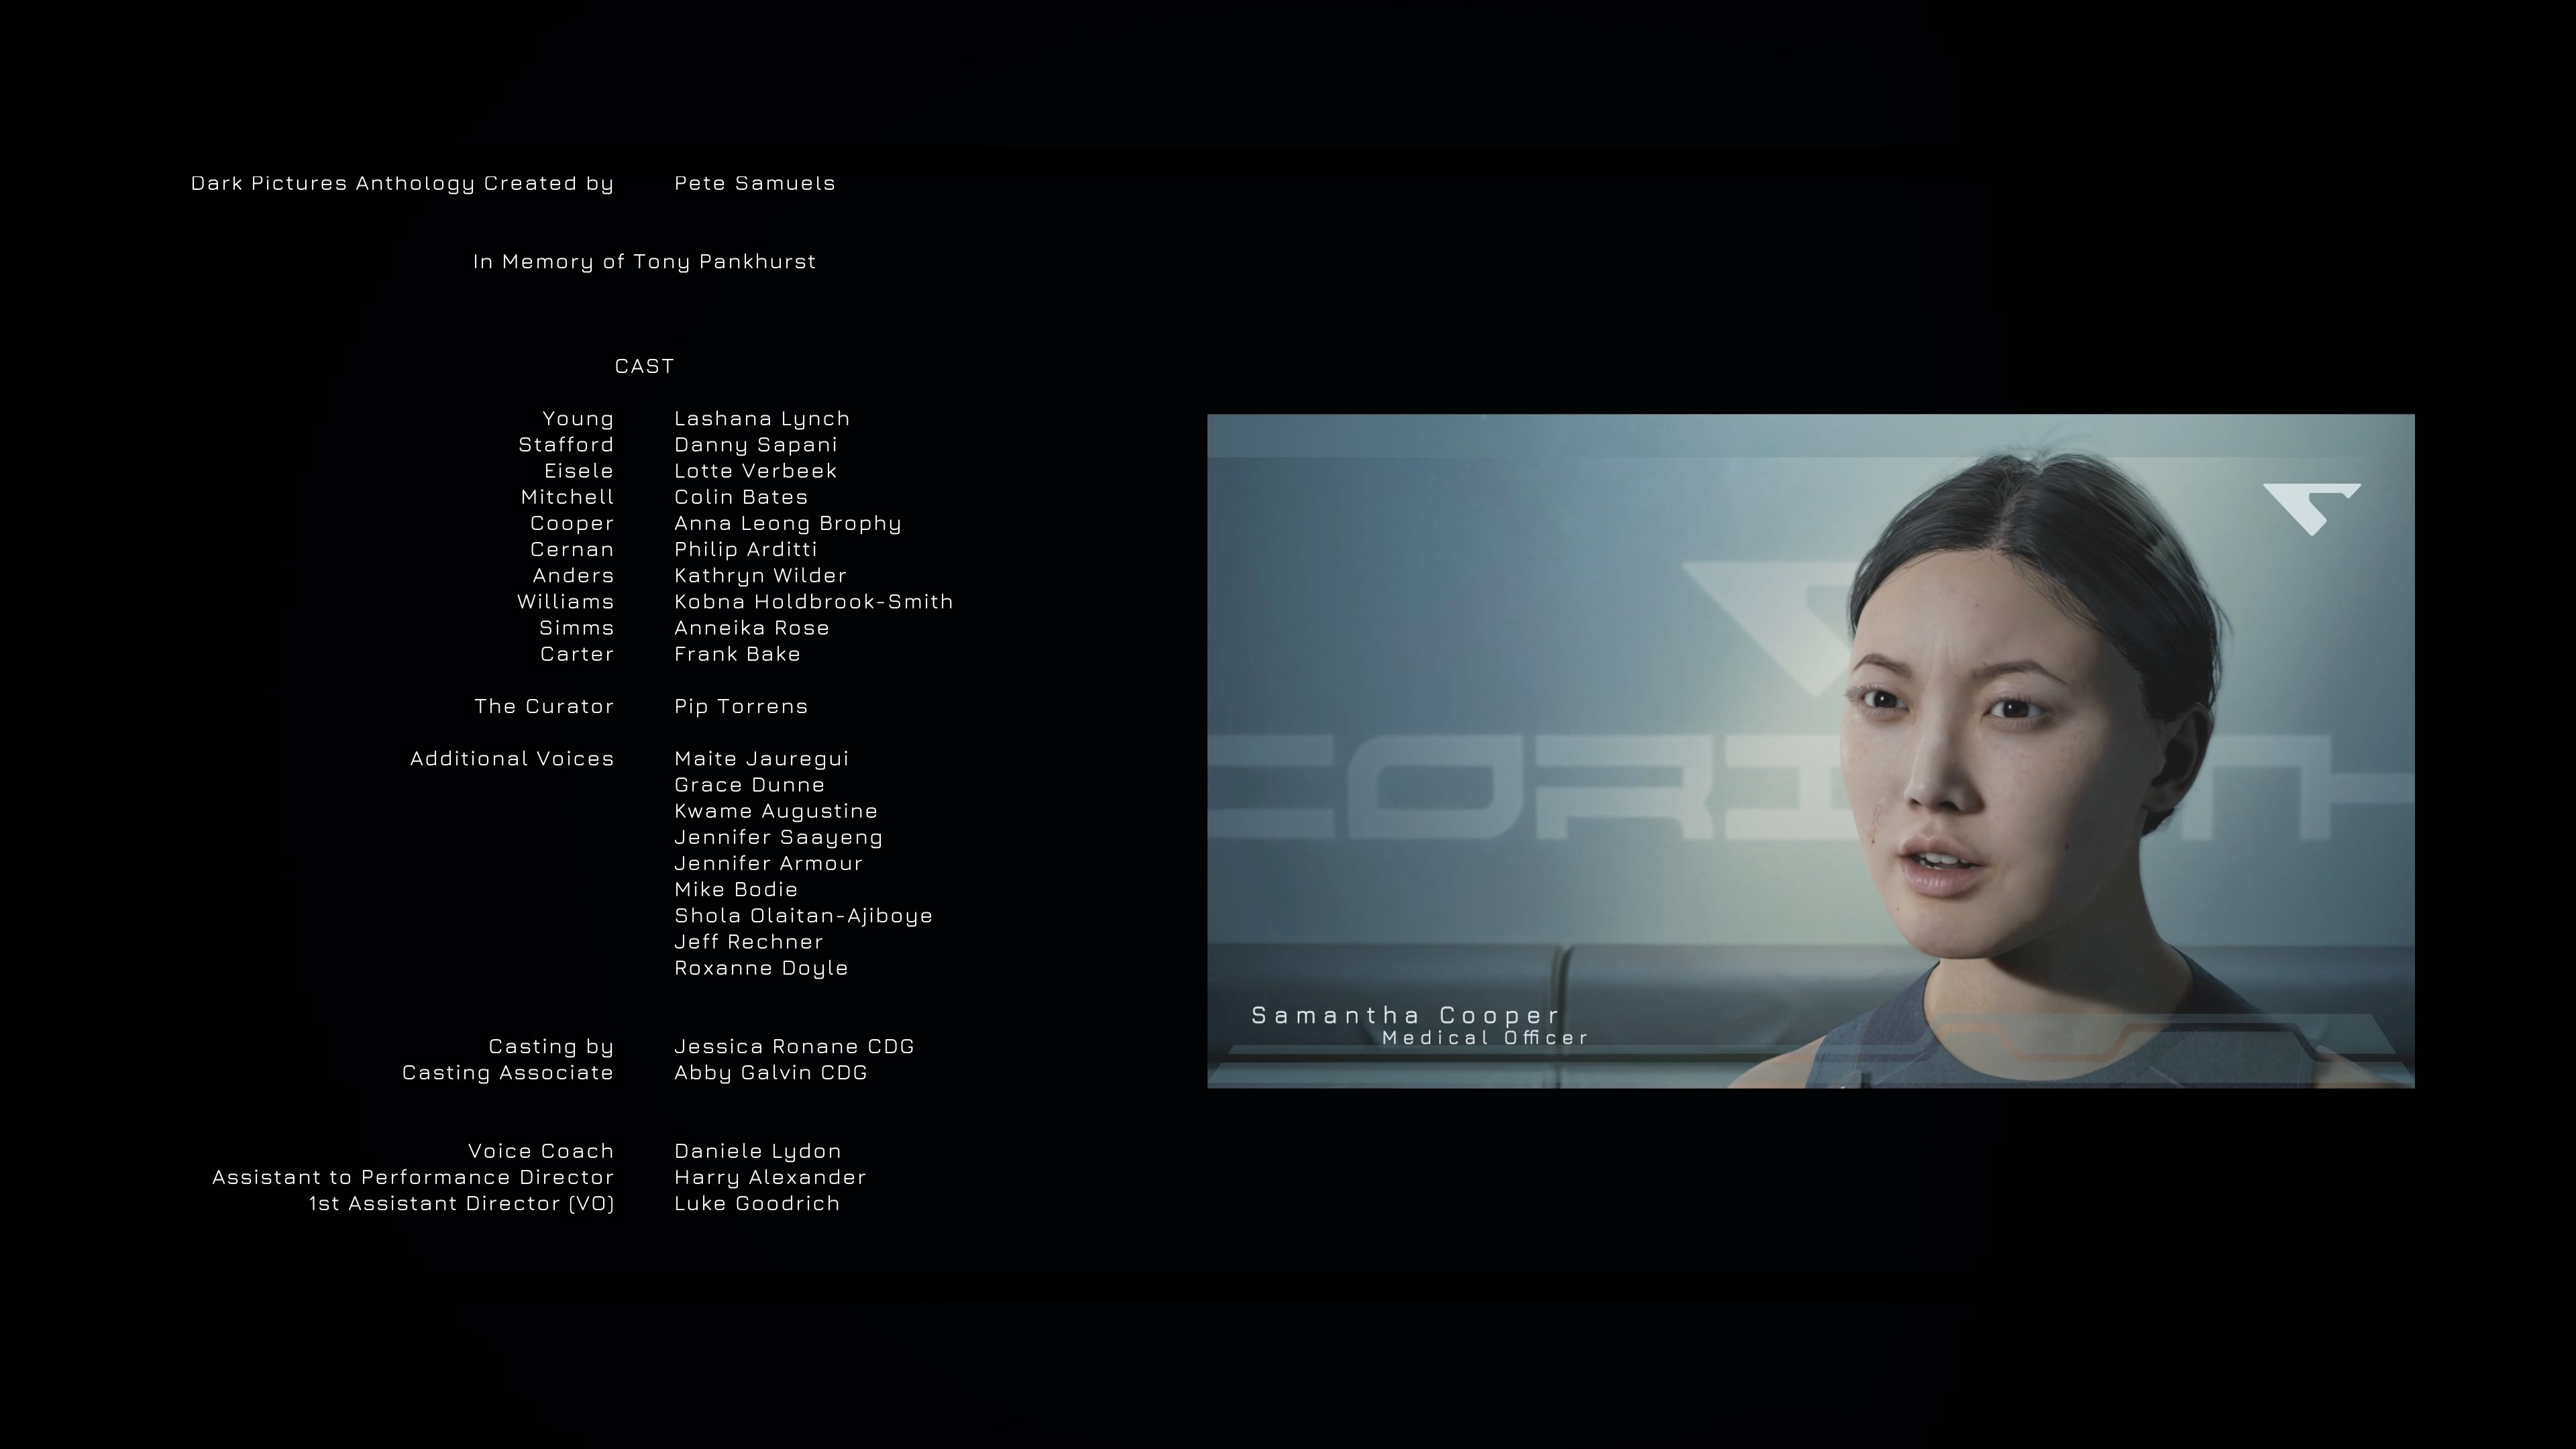
Task: Click the 'Additional Voices' label
Action: (x=512, y=759)
